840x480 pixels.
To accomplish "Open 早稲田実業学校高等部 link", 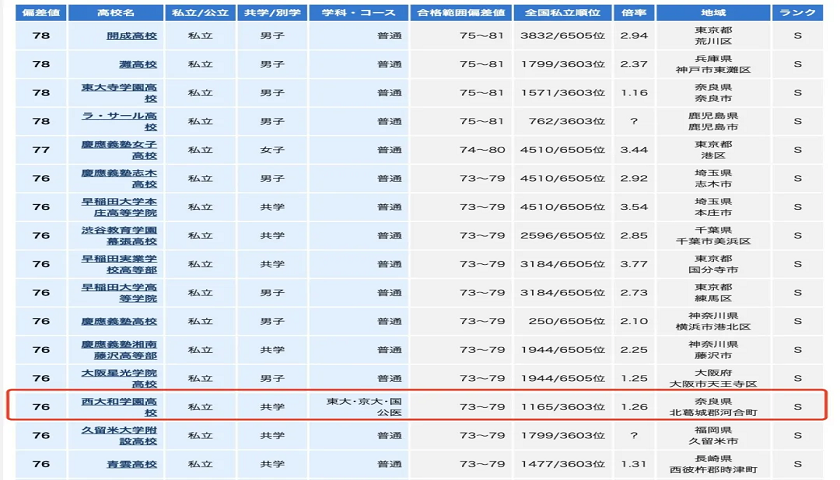I will (118, 264).
